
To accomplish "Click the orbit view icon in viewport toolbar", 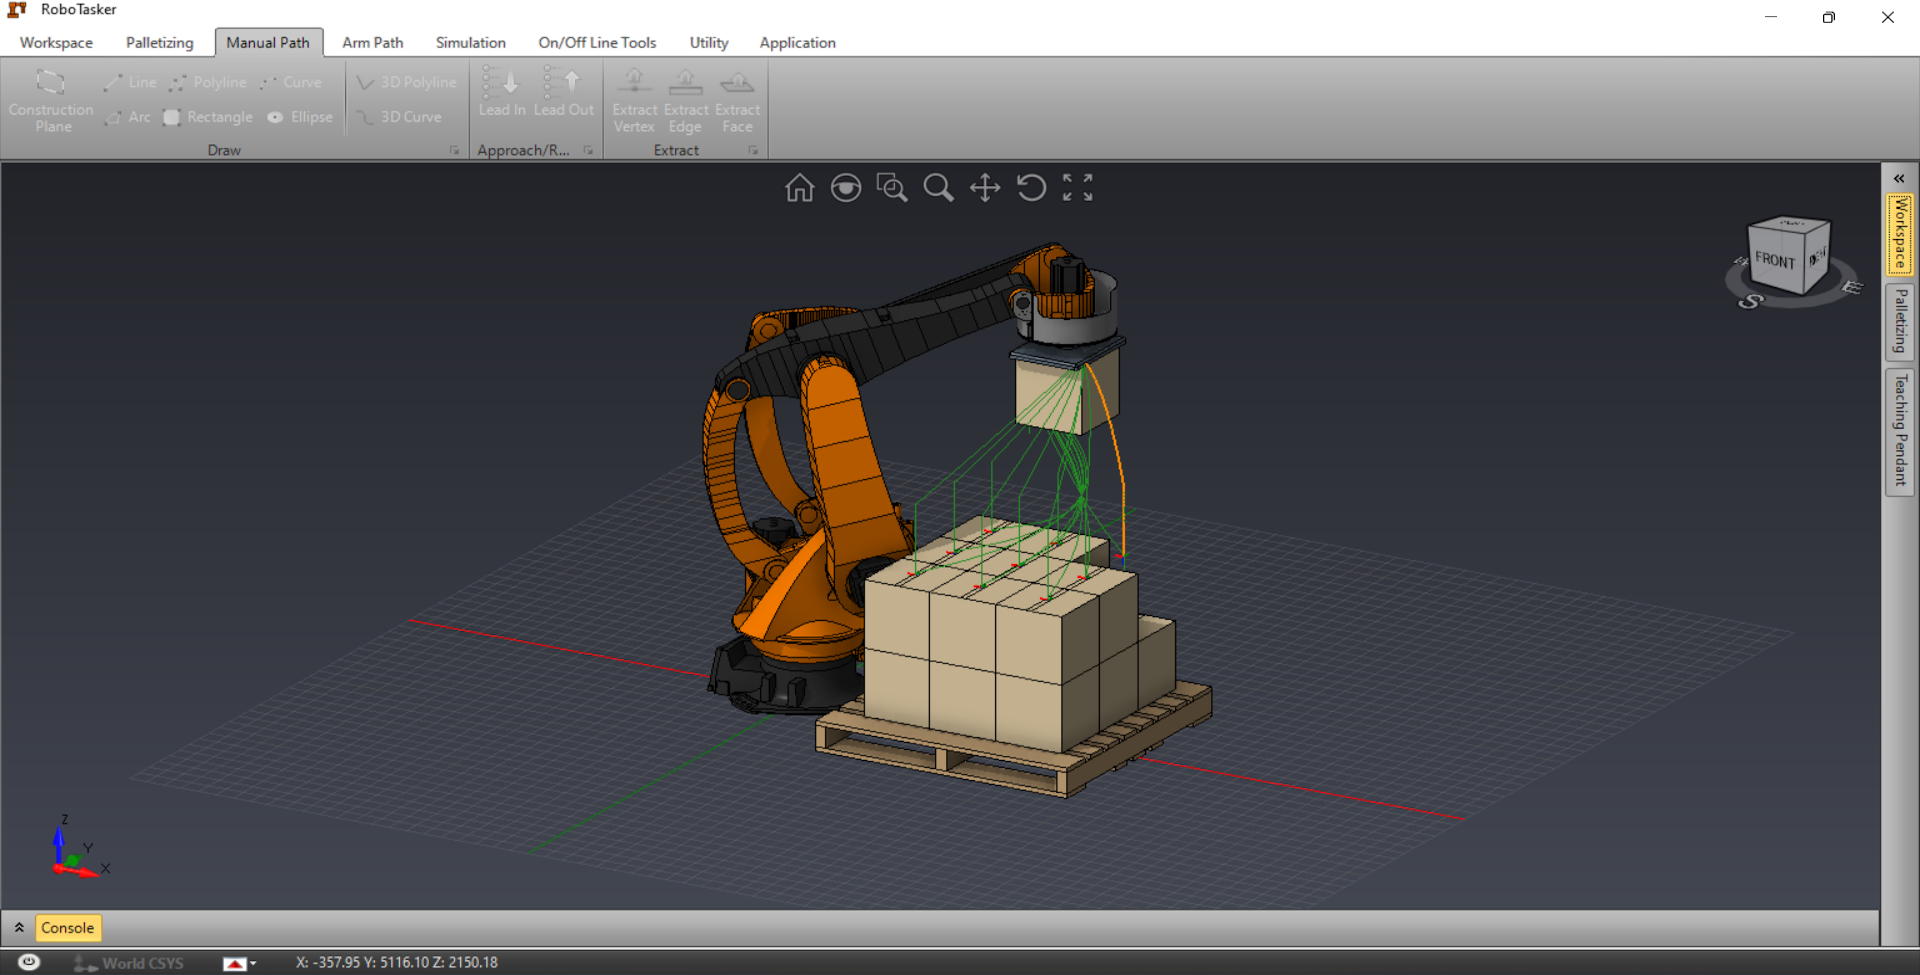I will pyautogui.click(x=846, y=187).
